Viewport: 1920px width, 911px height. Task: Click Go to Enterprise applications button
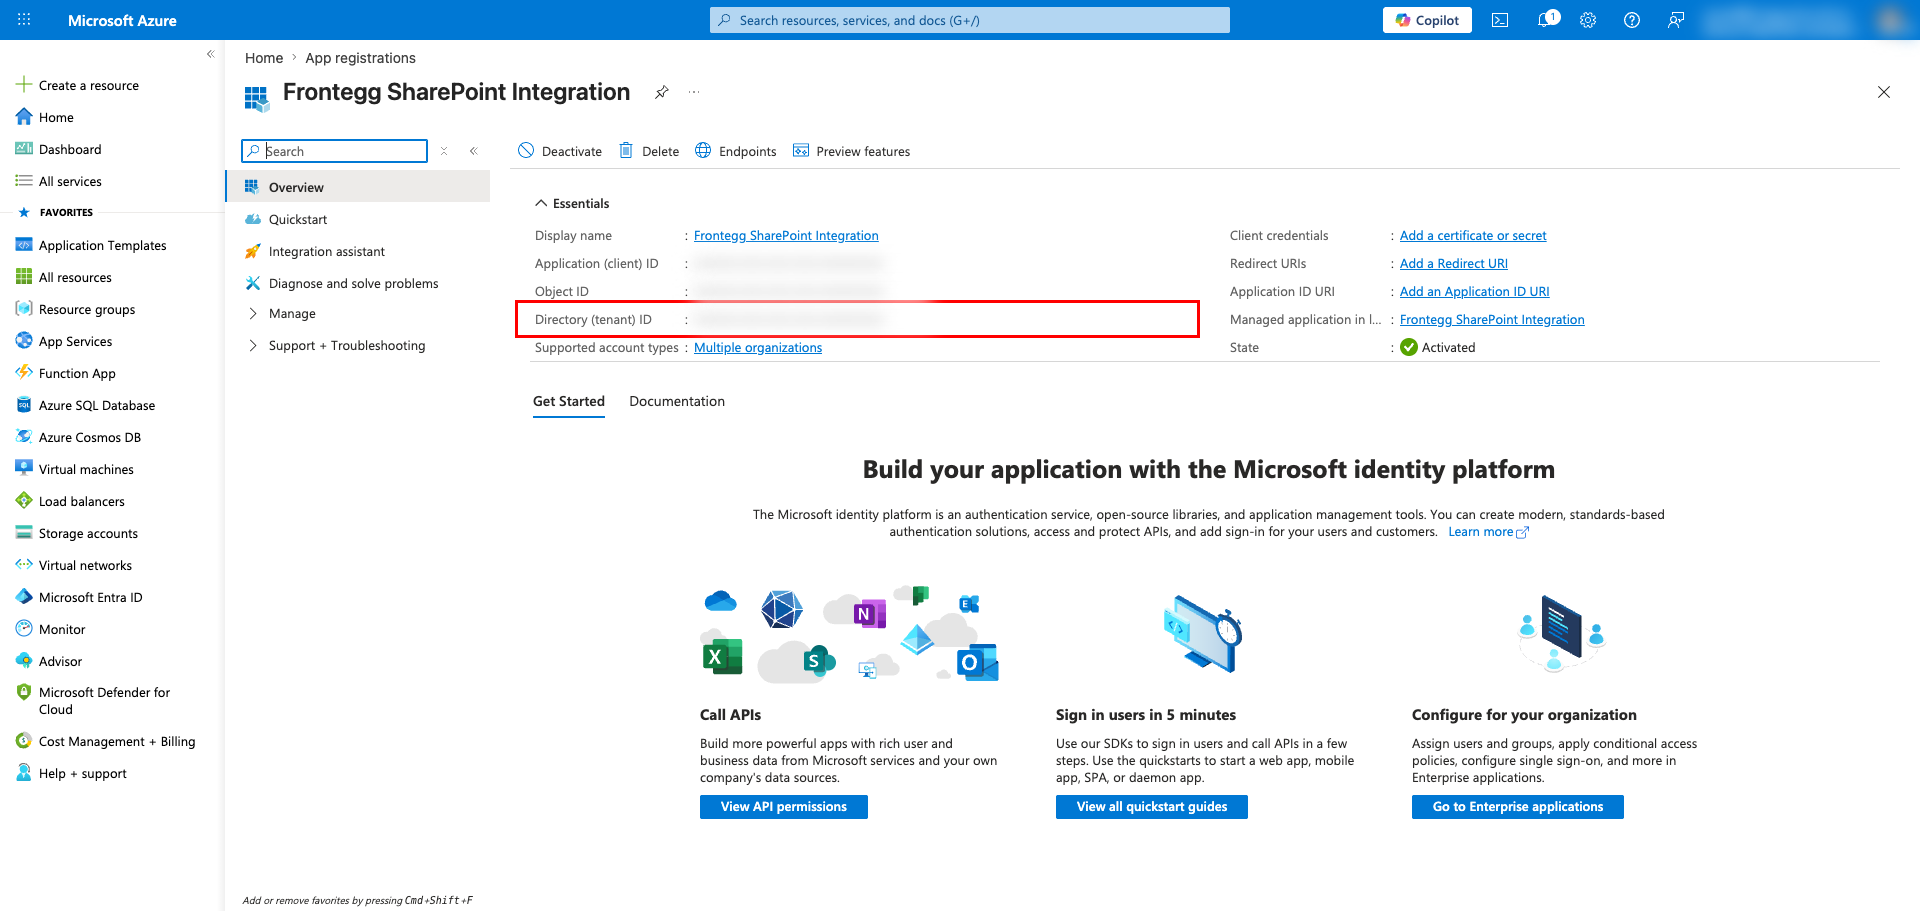point(1518,807)
